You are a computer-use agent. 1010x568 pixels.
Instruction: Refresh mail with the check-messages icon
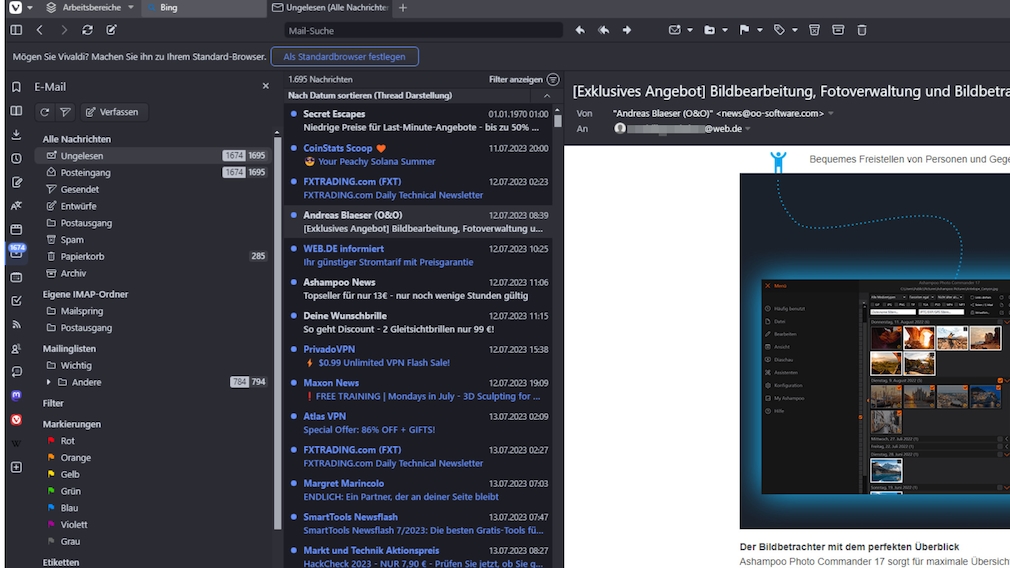pos(45,112)
